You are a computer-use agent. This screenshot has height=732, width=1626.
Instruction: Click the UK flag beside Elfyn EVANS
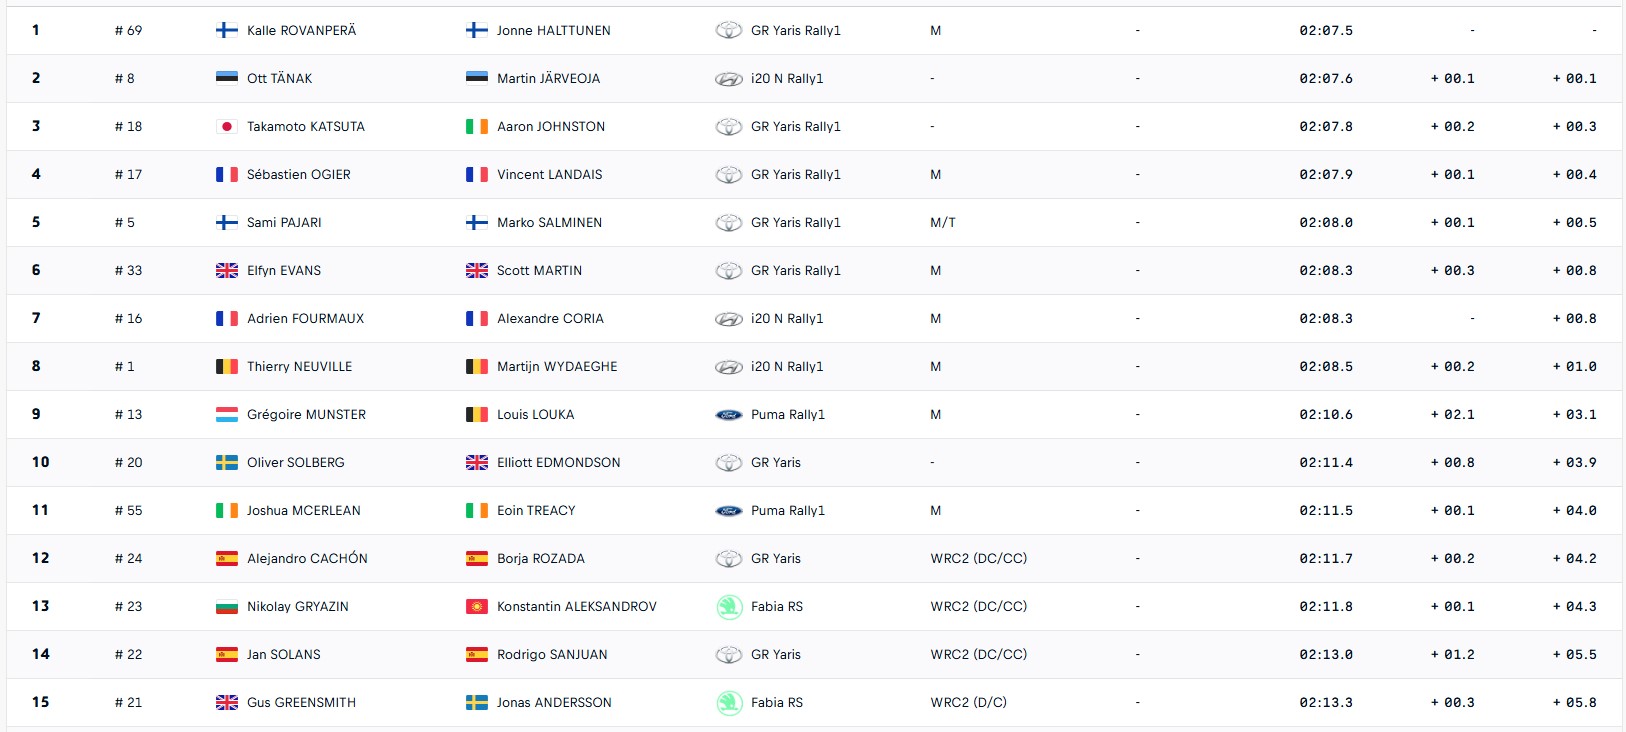(x=227, y=271)
